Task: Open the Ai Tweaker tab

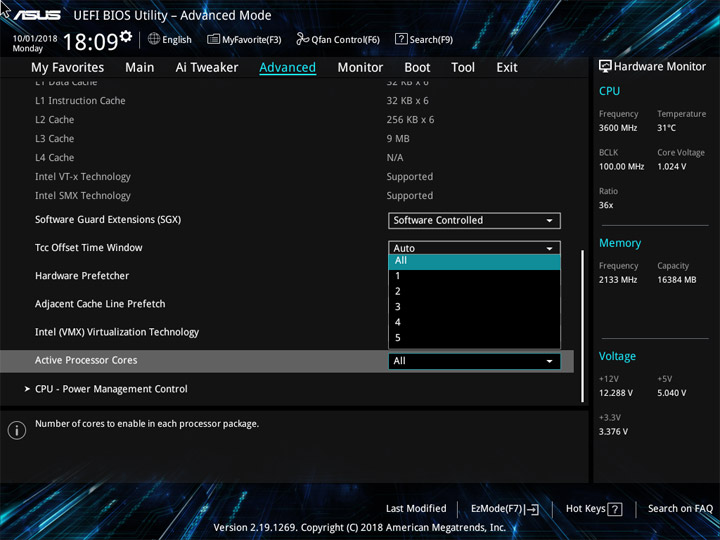Action: [207, 68]
